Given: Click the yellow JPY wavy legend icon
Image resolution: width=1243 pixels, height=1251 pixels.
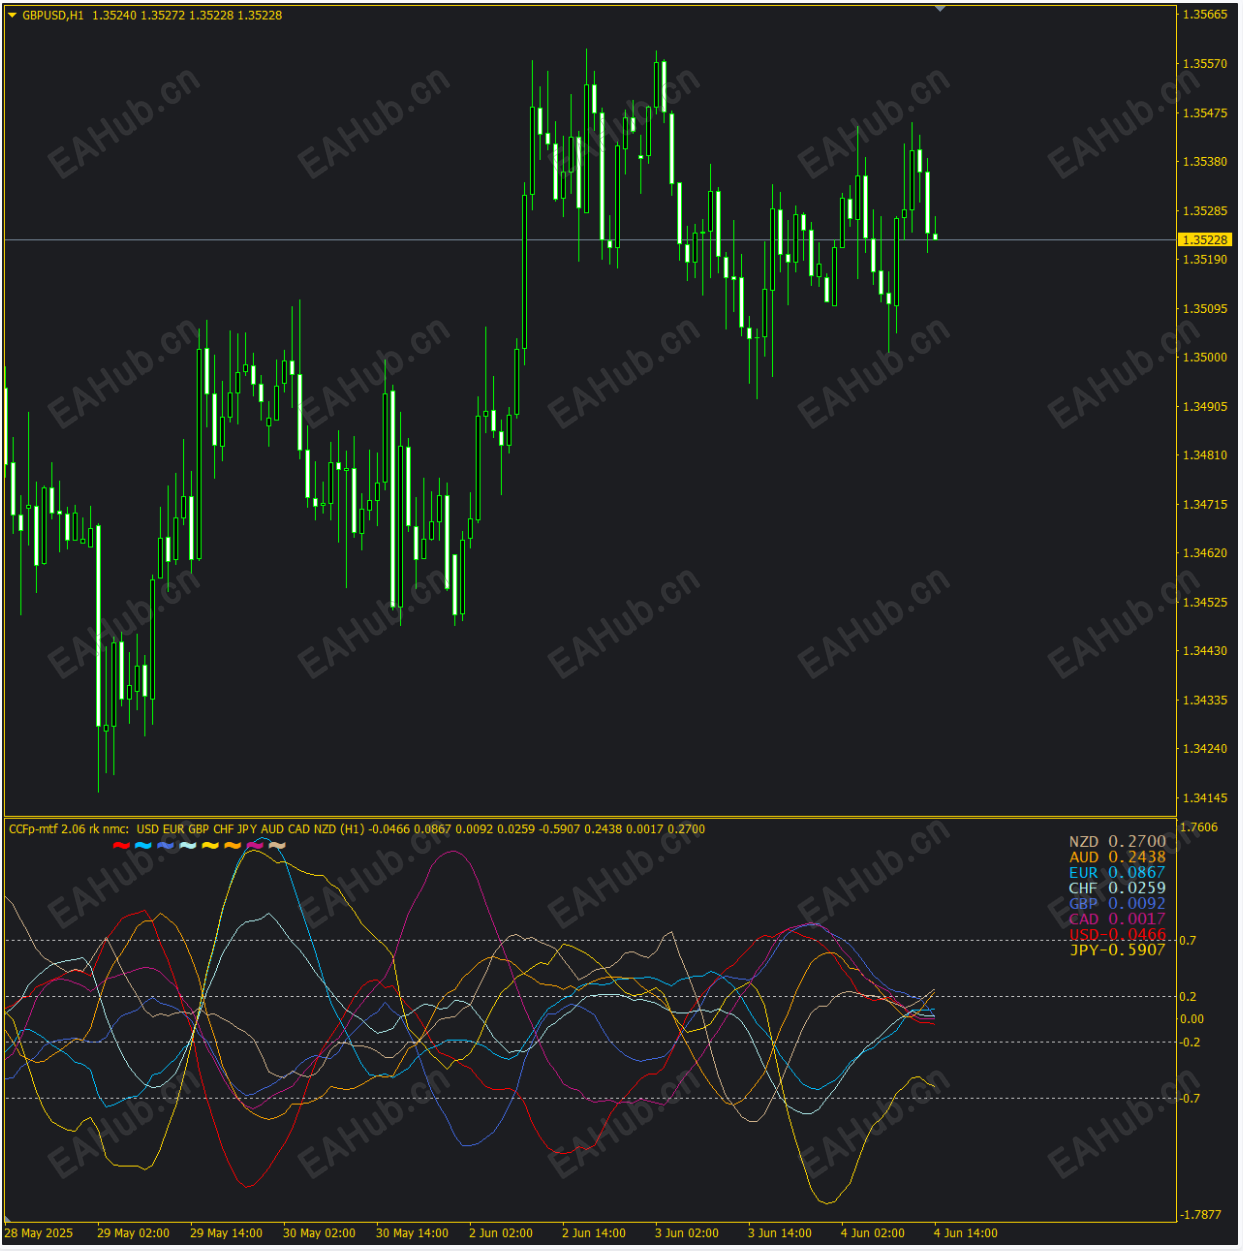Looking at the screenshot, I should [x=210, y=846].
